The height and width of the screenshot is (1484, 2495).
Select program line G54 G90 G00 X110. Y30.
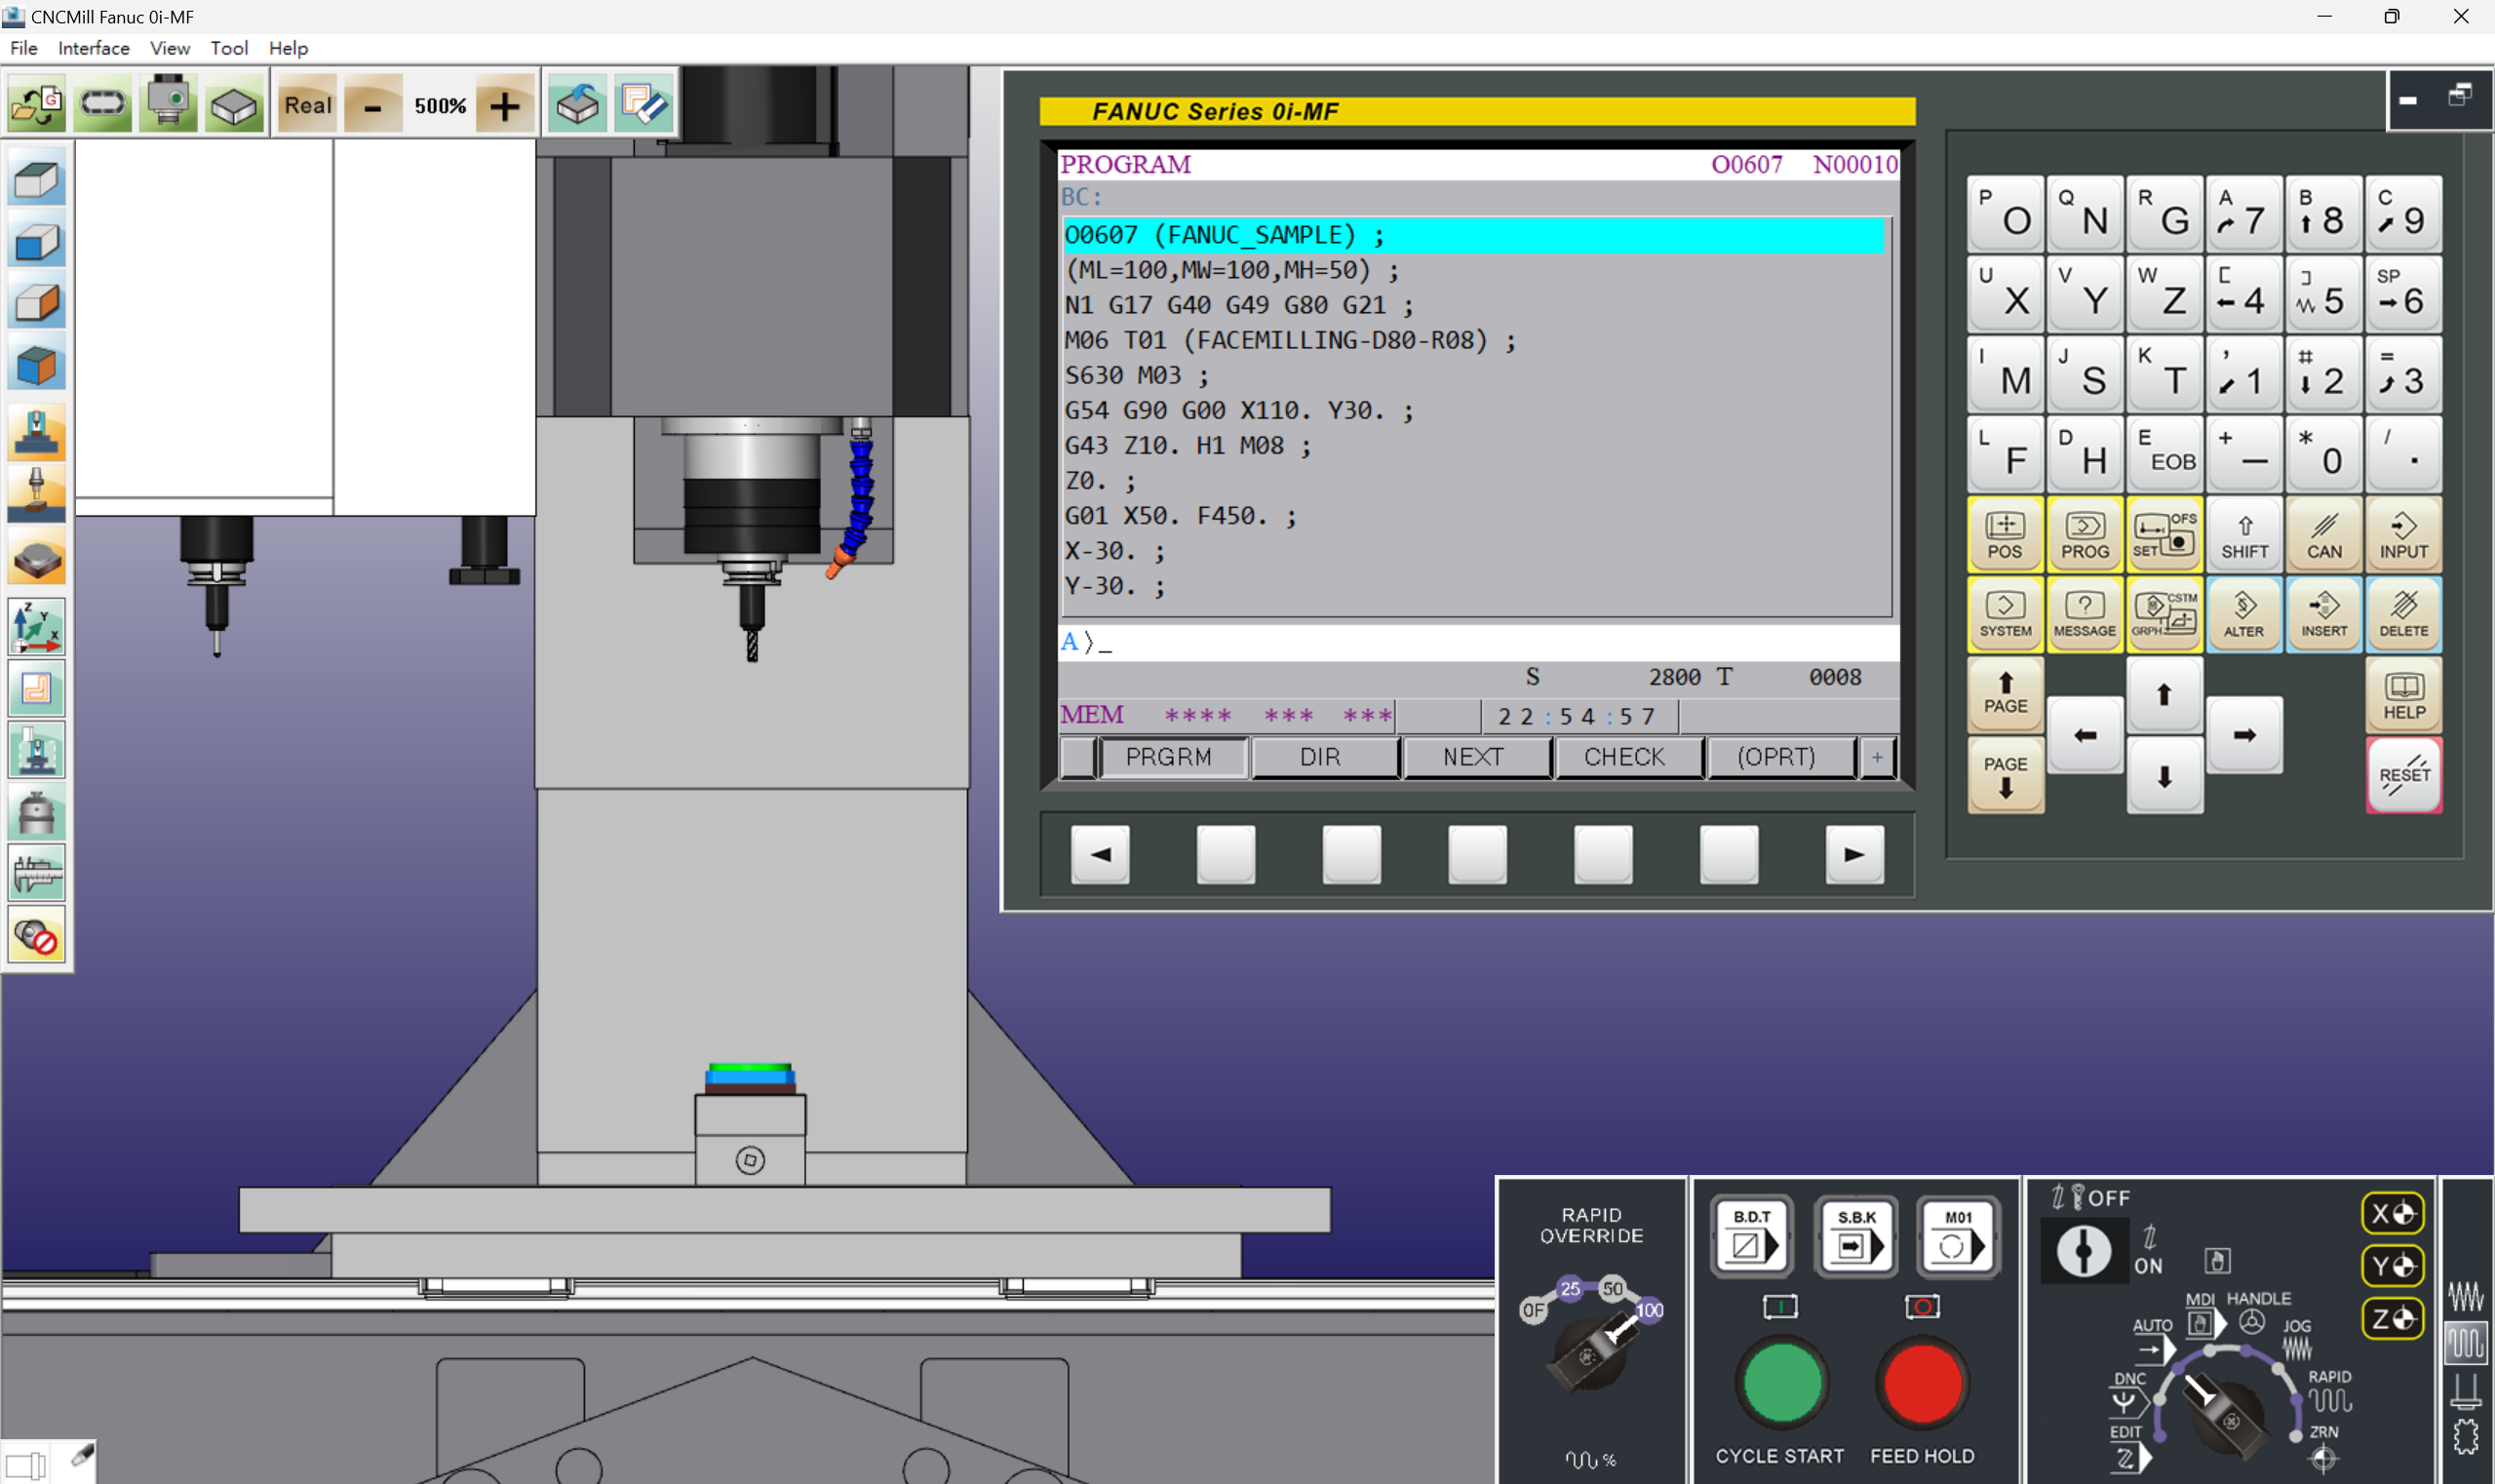coord(1239,411)
